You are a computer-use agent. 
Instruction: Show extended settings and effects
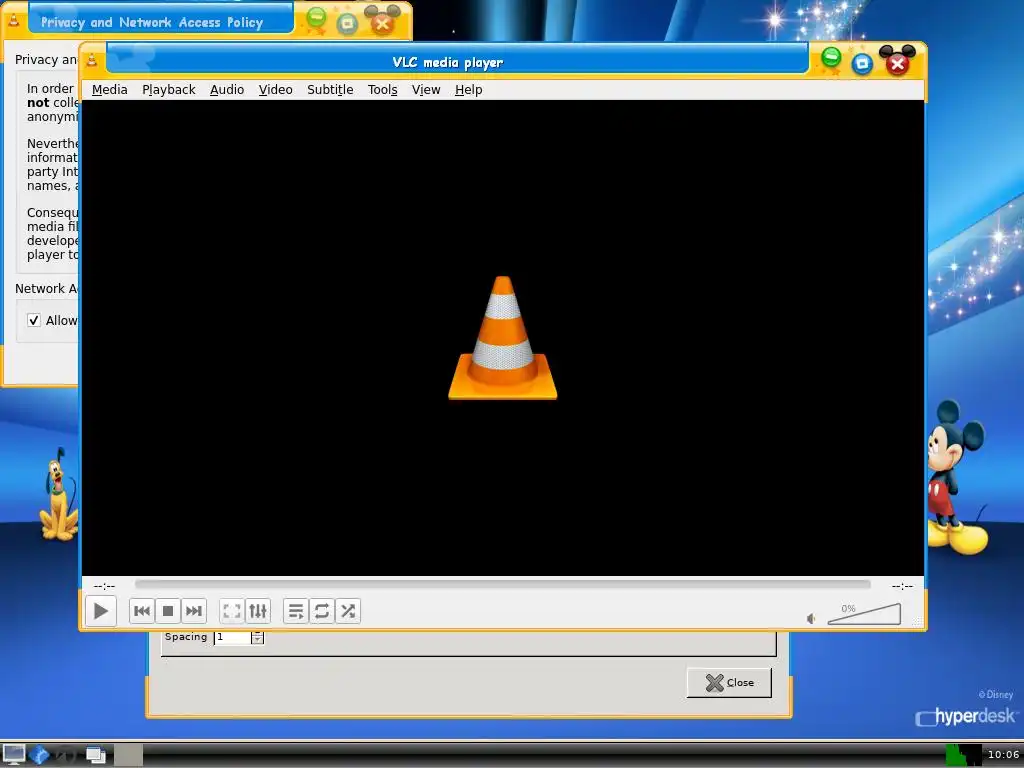(258, 611)
